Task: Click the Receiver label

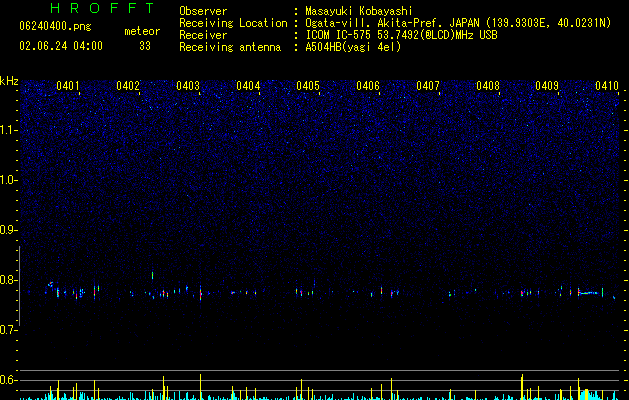Action: click(203, 35)
